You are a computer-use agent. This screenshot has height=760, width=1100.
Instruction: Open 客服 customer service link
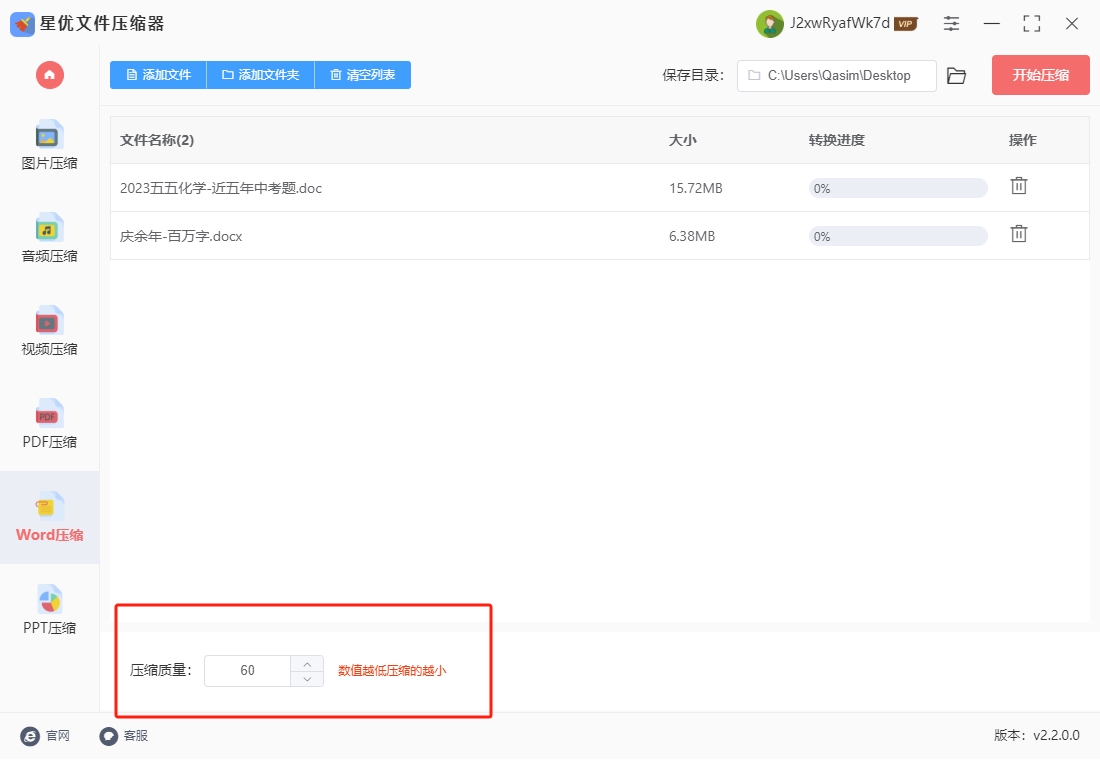[x=124, y=735]
